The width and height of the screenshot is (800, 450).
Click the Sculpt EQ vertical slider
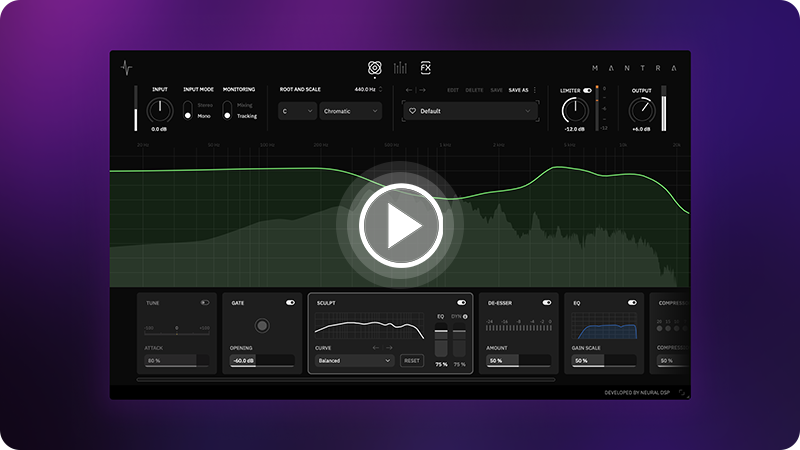441,340
